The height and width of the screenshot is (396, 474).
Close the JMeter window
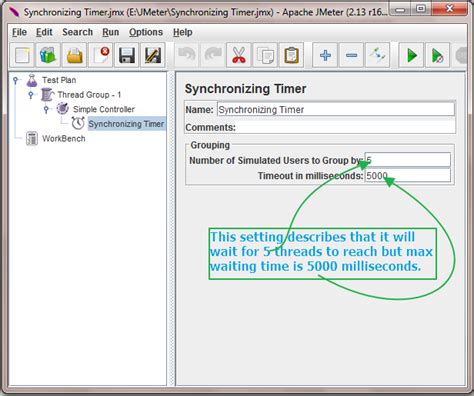click(449, 9)
